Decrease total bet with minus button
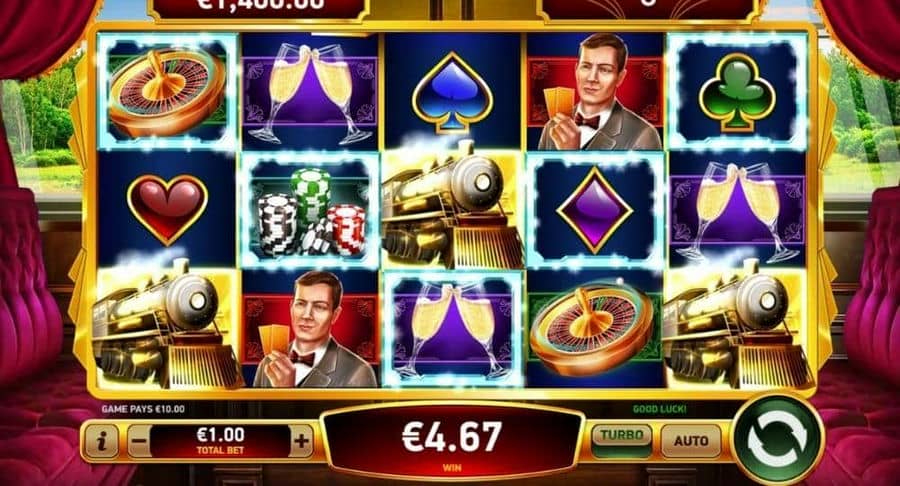900x486 pixels. [138, 441]
